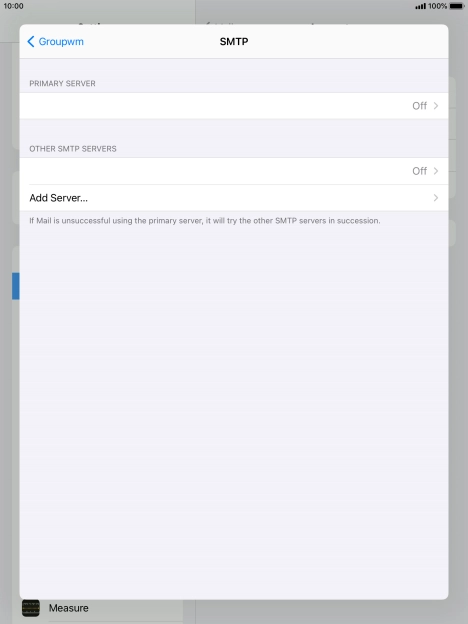
Task: Click the OTHER SMTP SERVERS section header
Action: click(x=73, y=149)
